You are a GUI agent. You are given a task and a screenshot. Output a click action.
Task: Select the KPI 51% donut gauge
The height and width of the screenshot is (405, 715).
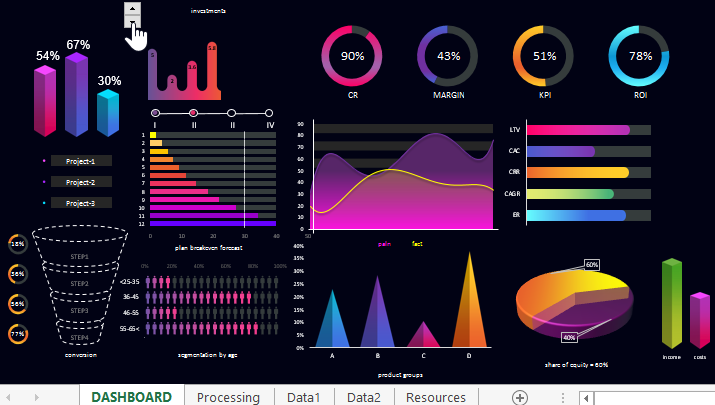click(x=543, y=57)
